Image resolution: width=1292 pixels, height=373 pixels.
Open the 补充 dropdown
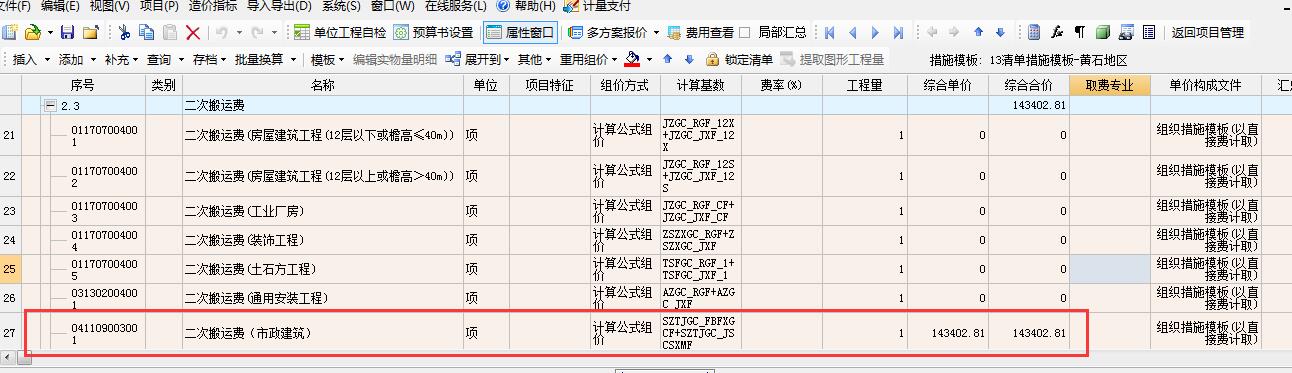[x=121, y=60]
